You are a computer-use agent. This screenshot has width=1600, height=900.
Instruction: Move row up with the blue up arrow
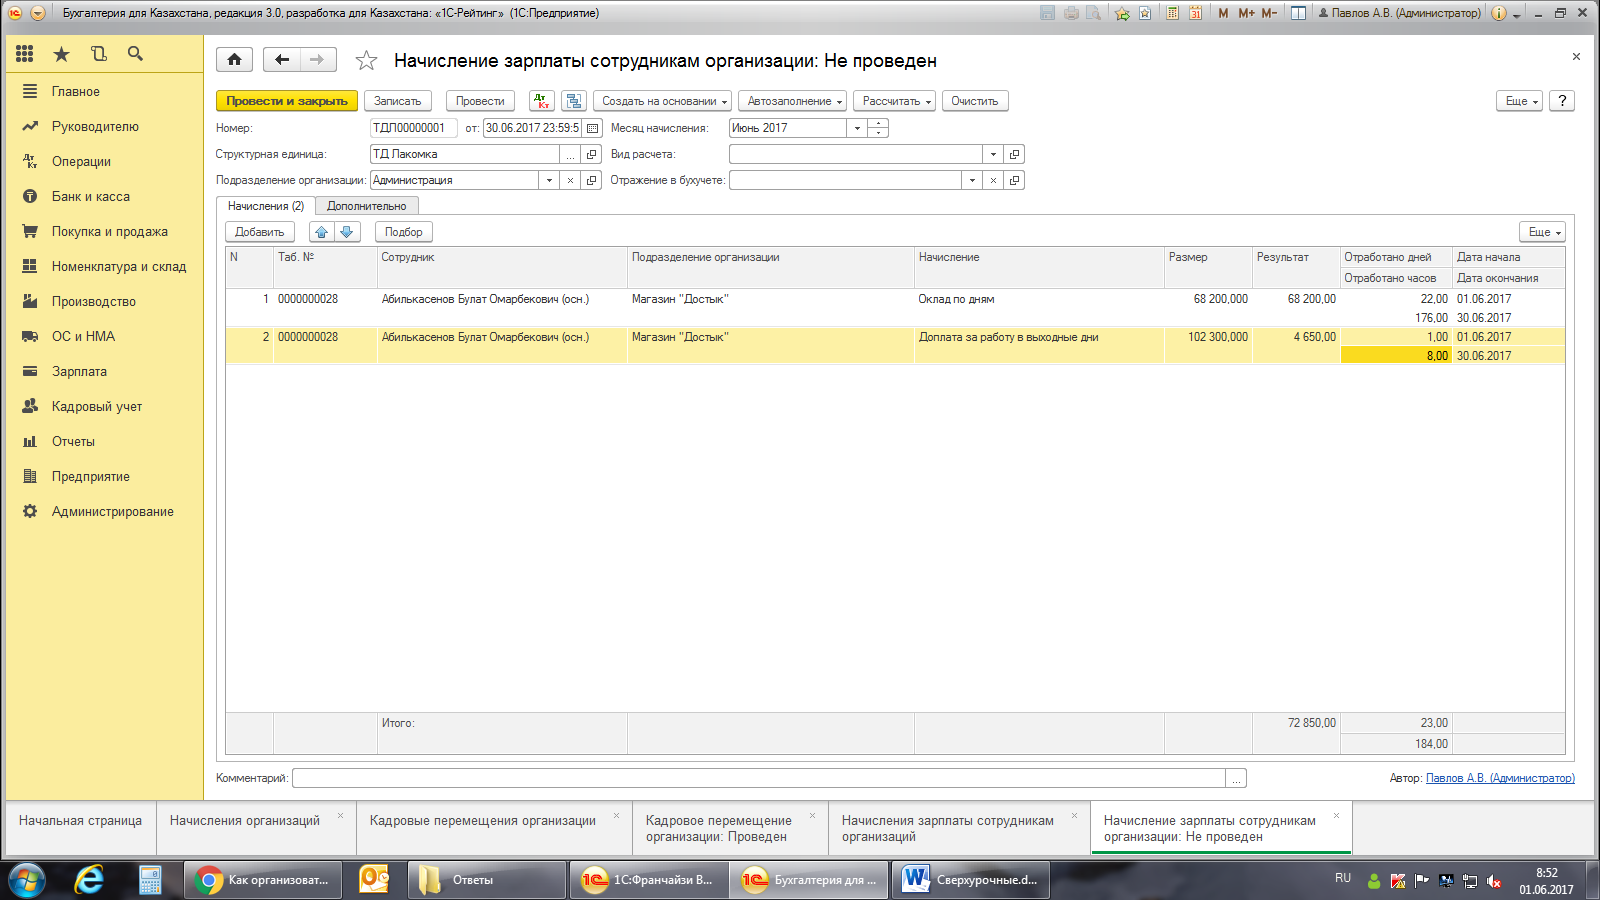pos(322,232)
